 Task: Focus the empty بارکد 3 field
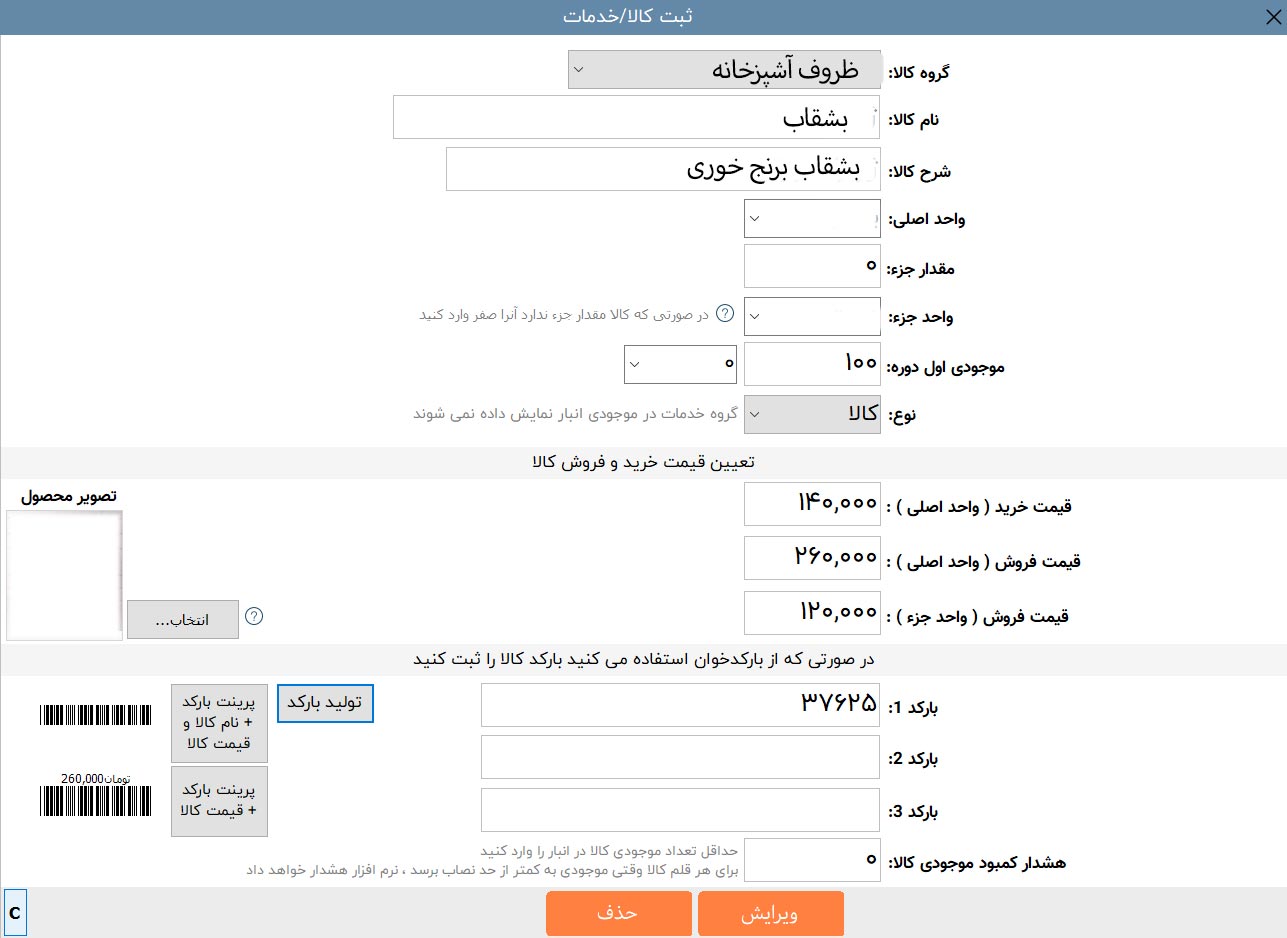pyautogui.click(x=681, y=810)
